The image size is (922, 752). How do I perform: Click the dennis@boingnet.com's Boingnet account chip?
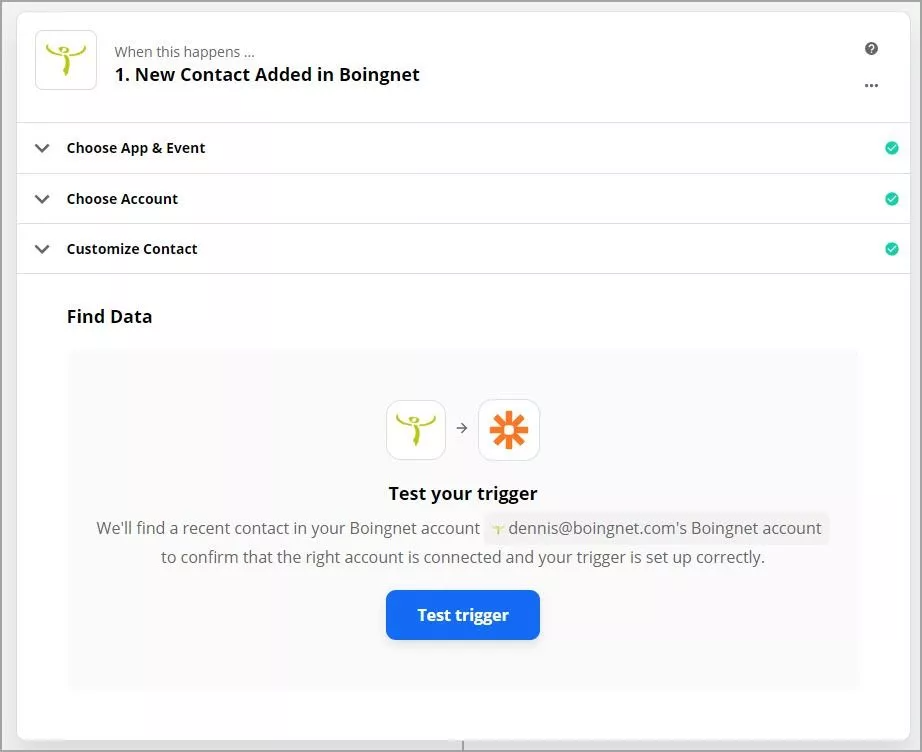coord(656,529)
